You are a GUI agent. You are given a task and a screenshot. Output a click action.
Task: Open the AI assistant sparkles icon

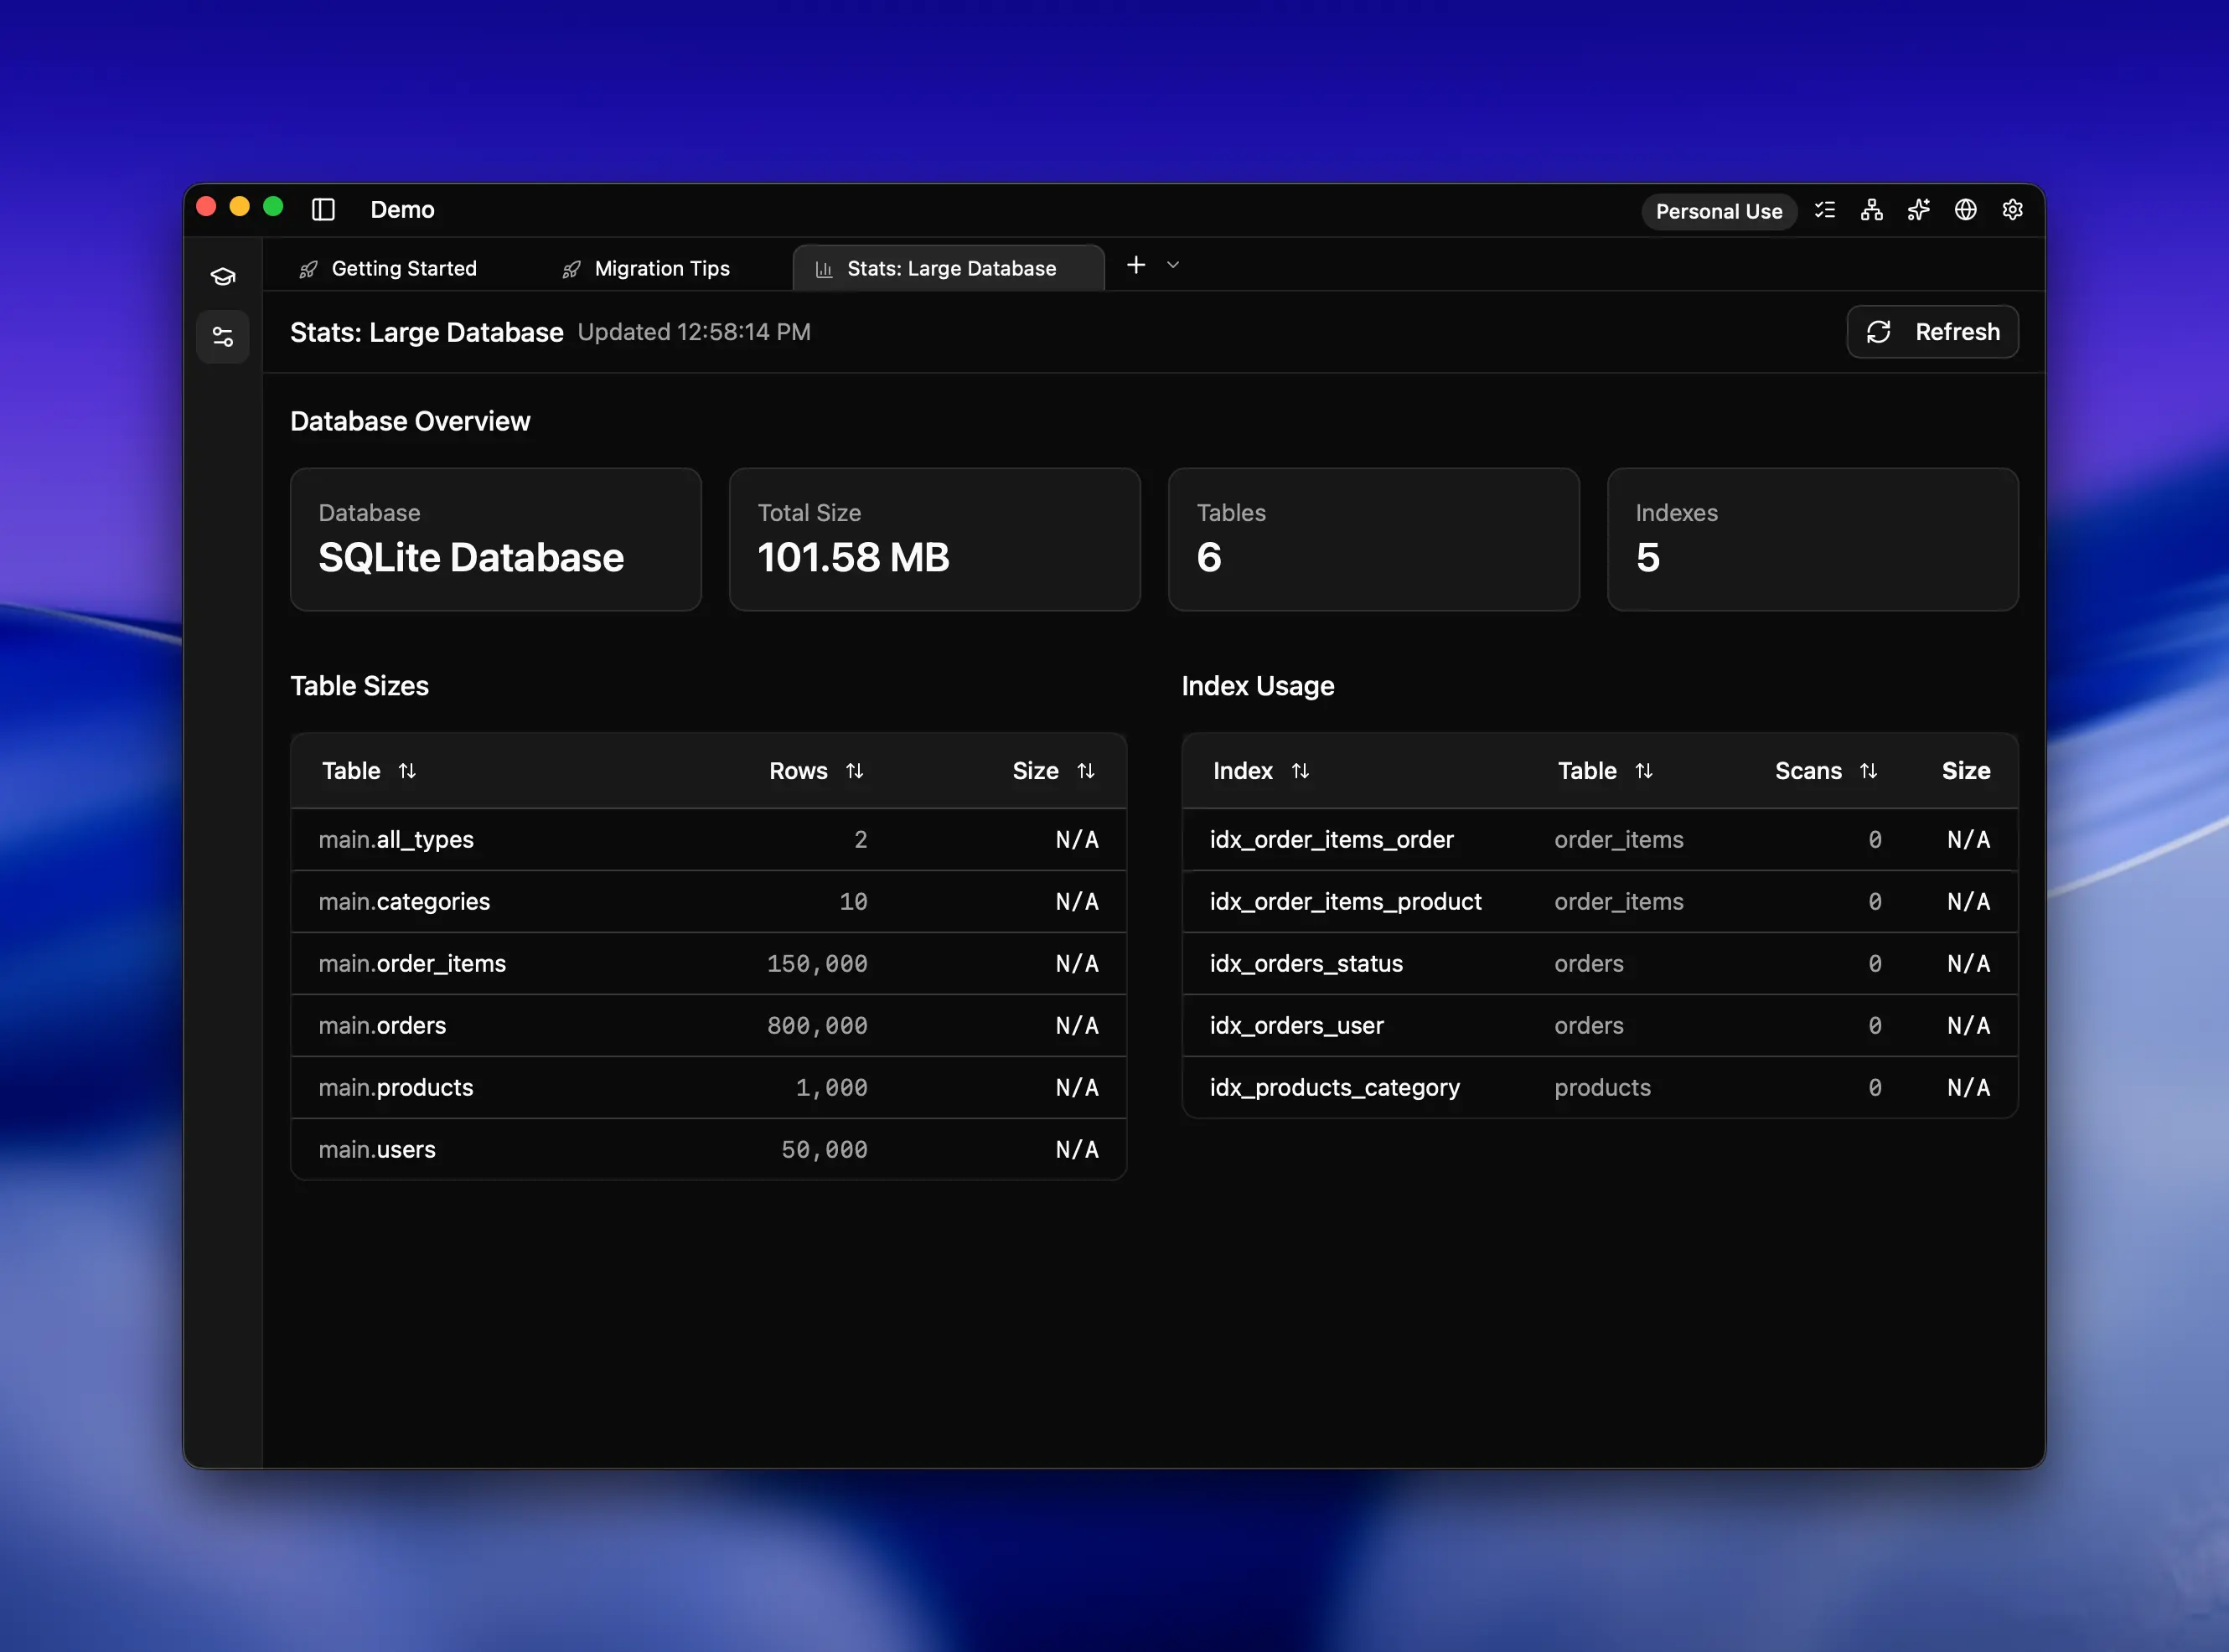click(x=1918, y=210)
